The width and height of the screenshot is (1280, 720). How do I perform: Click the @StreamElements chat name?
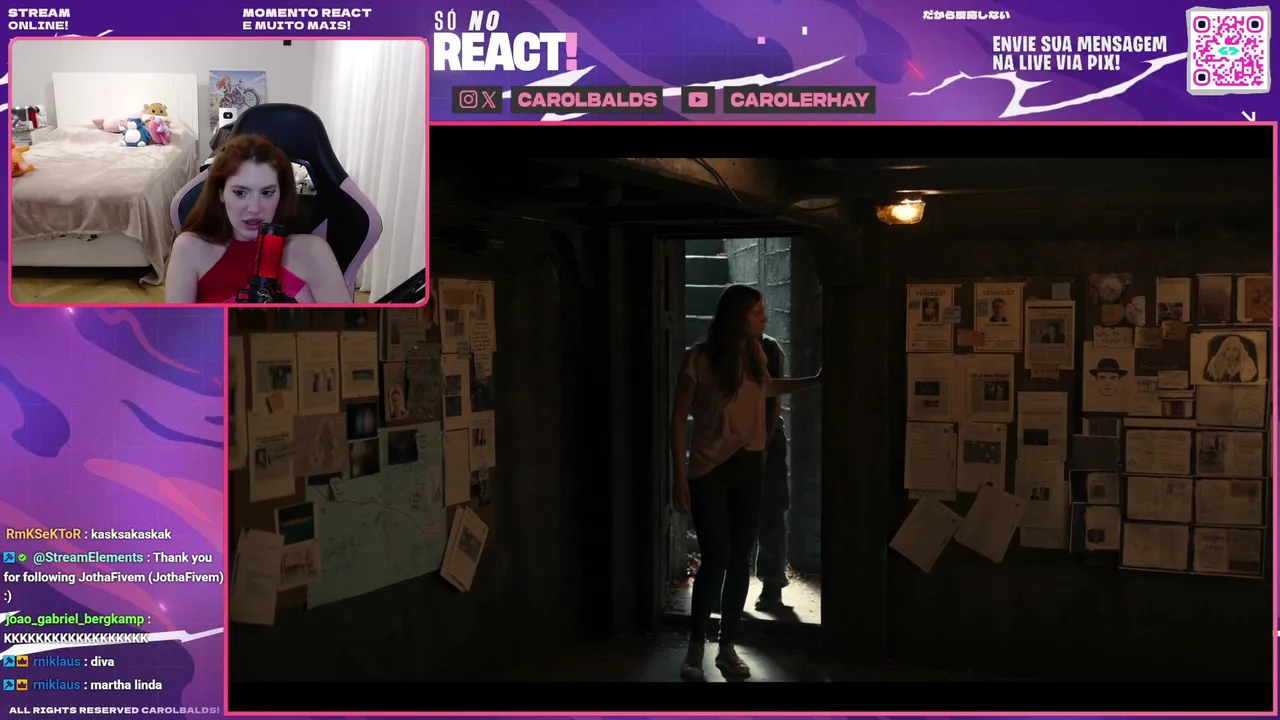88,558
